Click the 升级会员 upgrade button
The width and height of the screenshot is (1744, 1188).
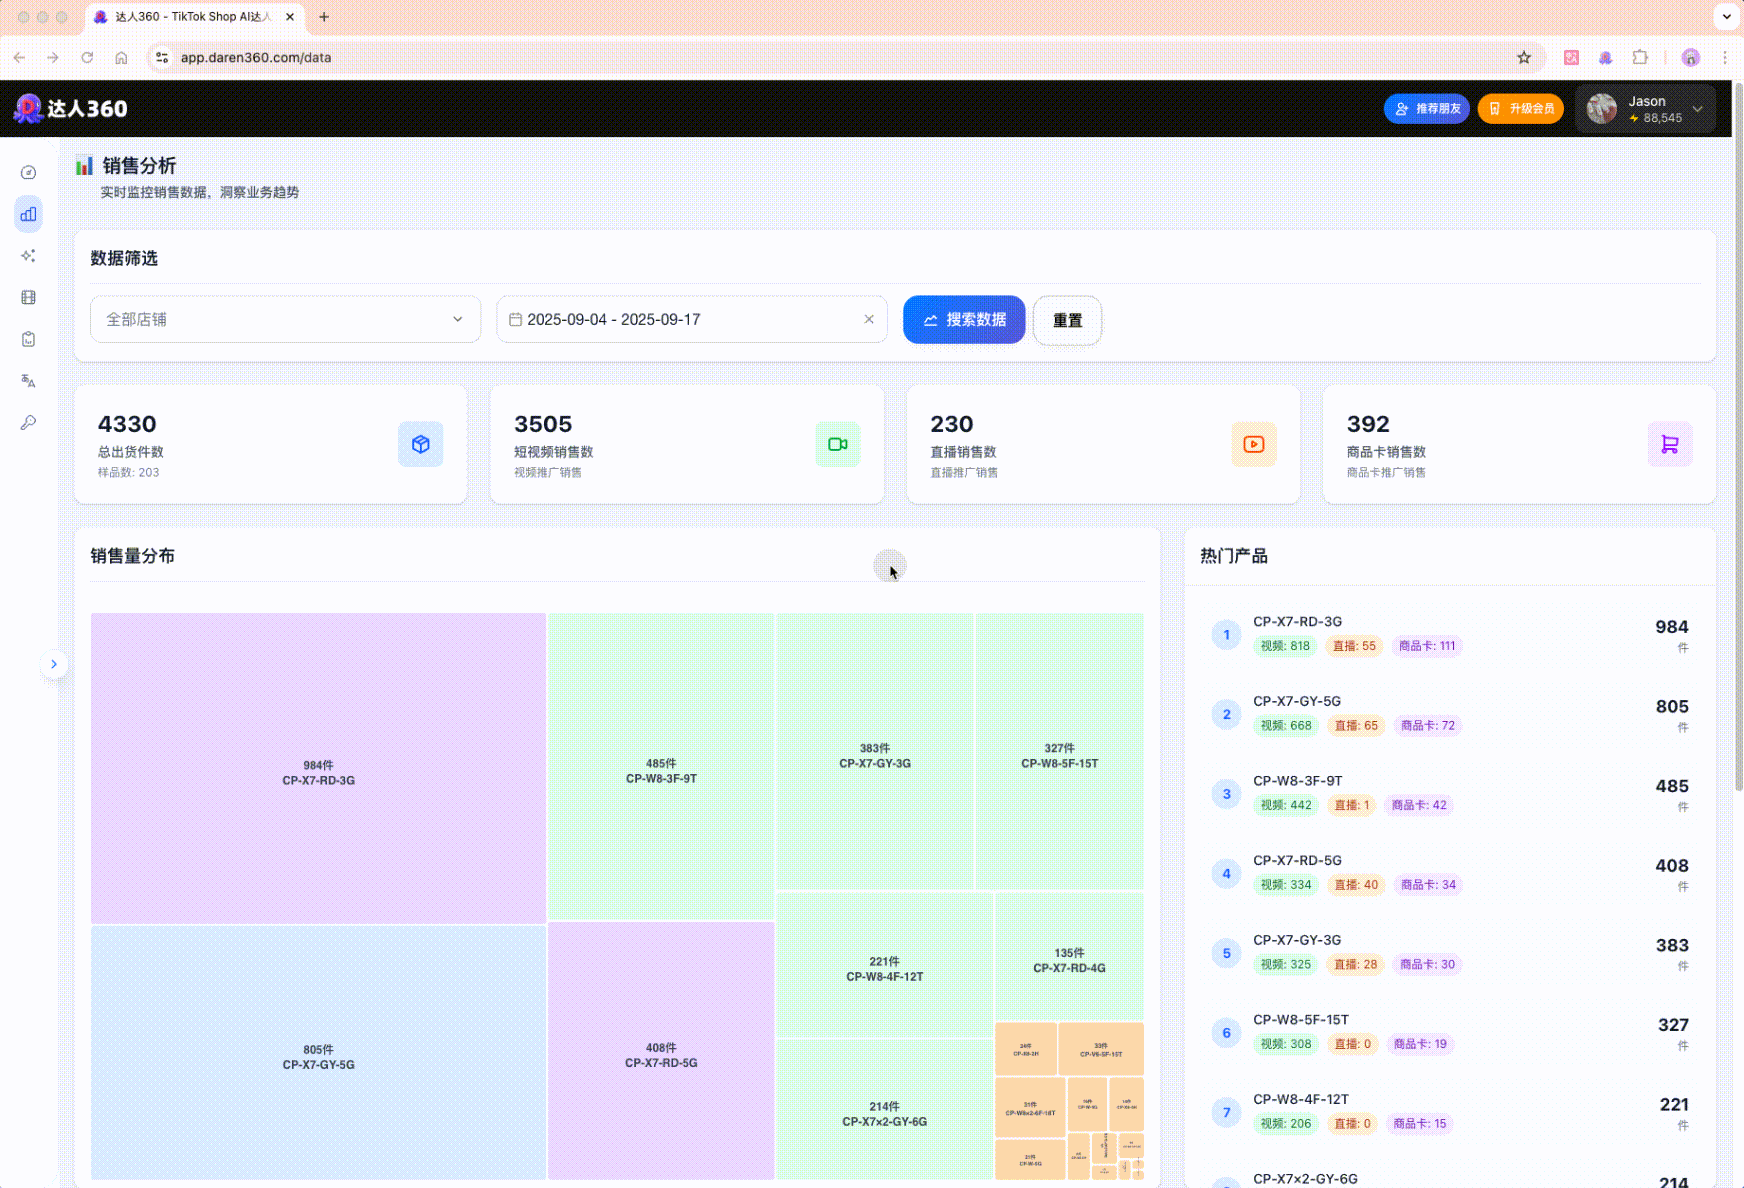[1520, 109]
